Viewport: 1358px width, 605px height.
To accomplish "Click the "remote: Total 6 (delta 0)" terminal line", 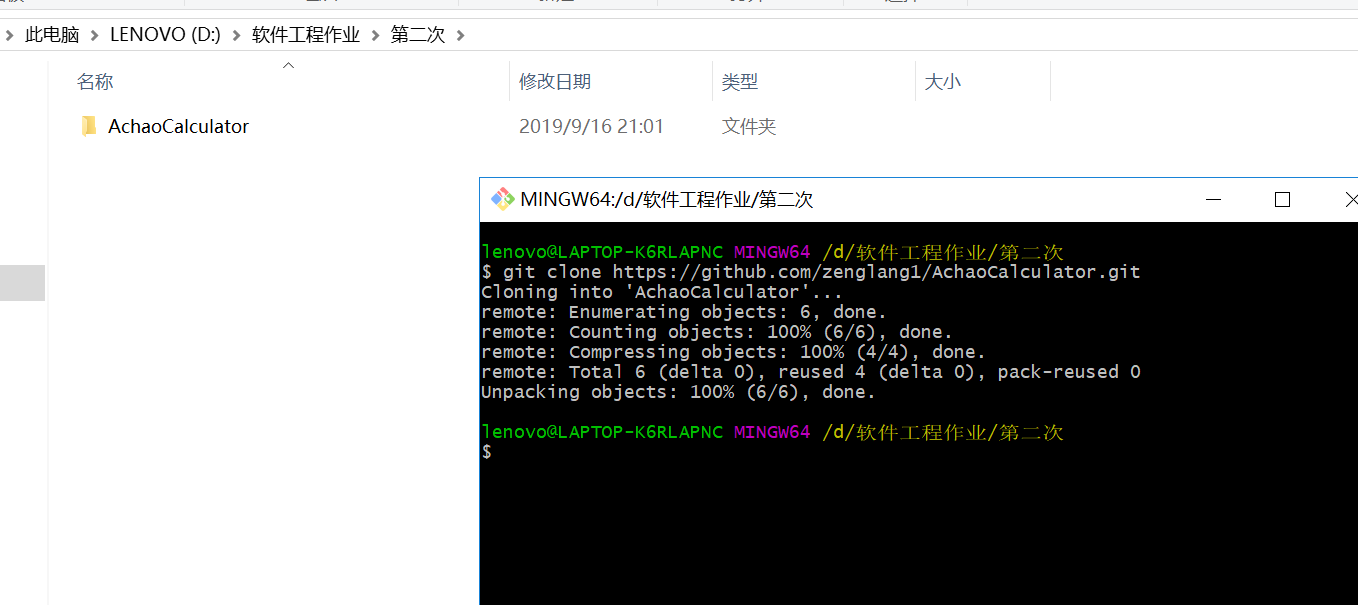I will click(x=811, y=372).
